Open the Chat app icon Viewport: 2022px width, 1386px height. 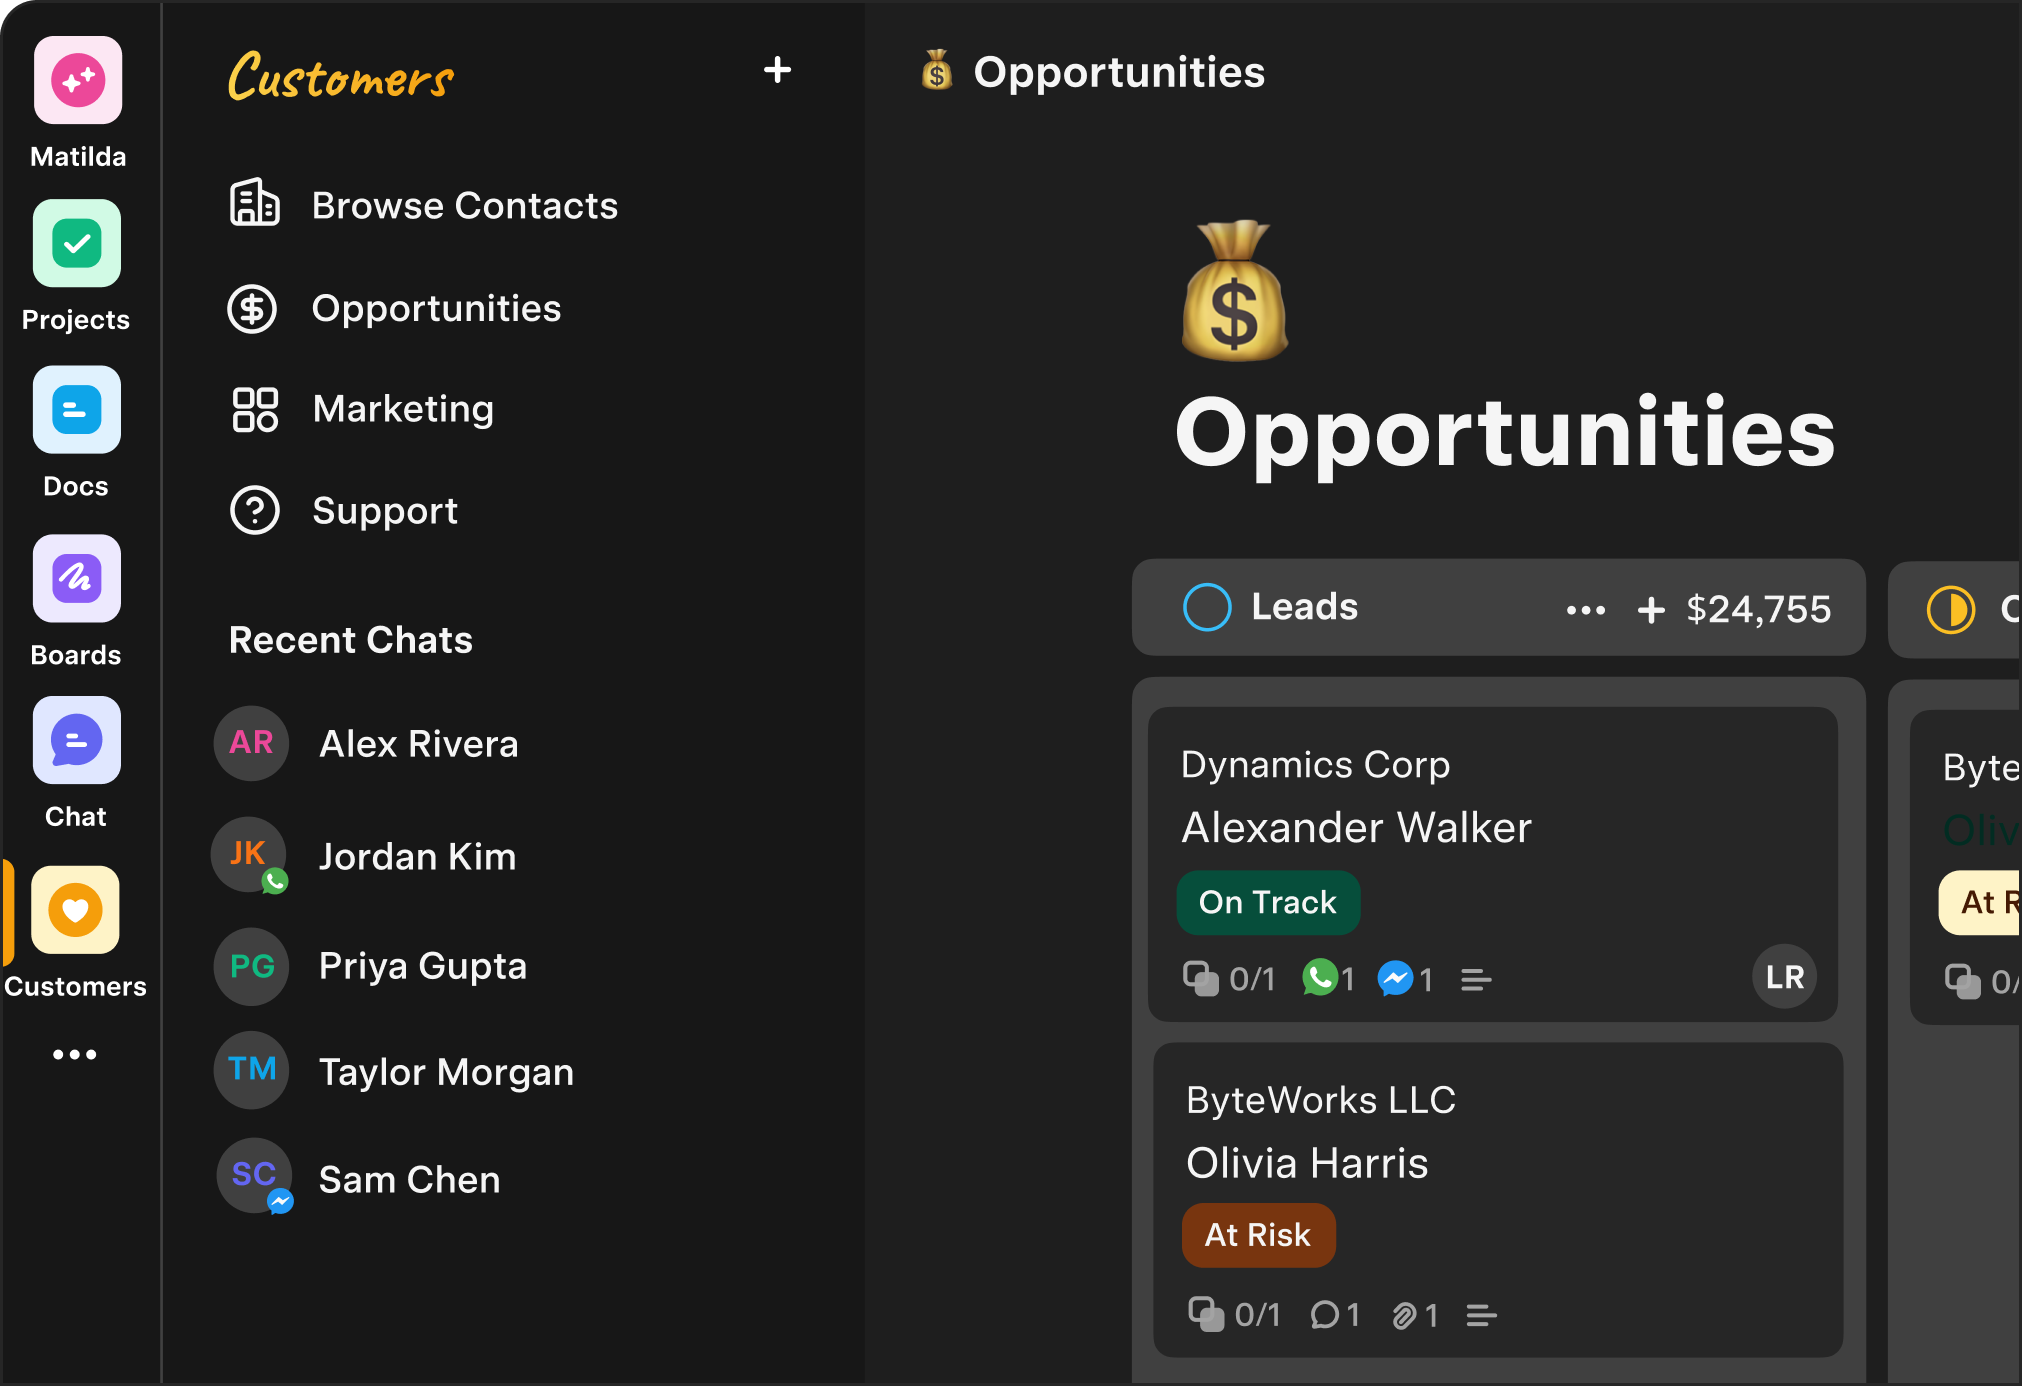click(77, 741)
